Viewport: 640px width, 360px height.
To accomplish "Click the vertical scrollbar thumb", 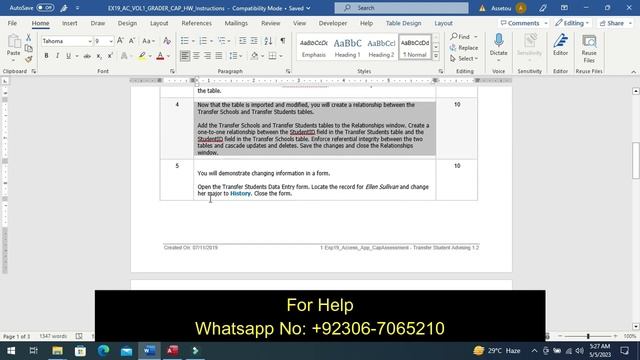I will click(x=636, y=160).
